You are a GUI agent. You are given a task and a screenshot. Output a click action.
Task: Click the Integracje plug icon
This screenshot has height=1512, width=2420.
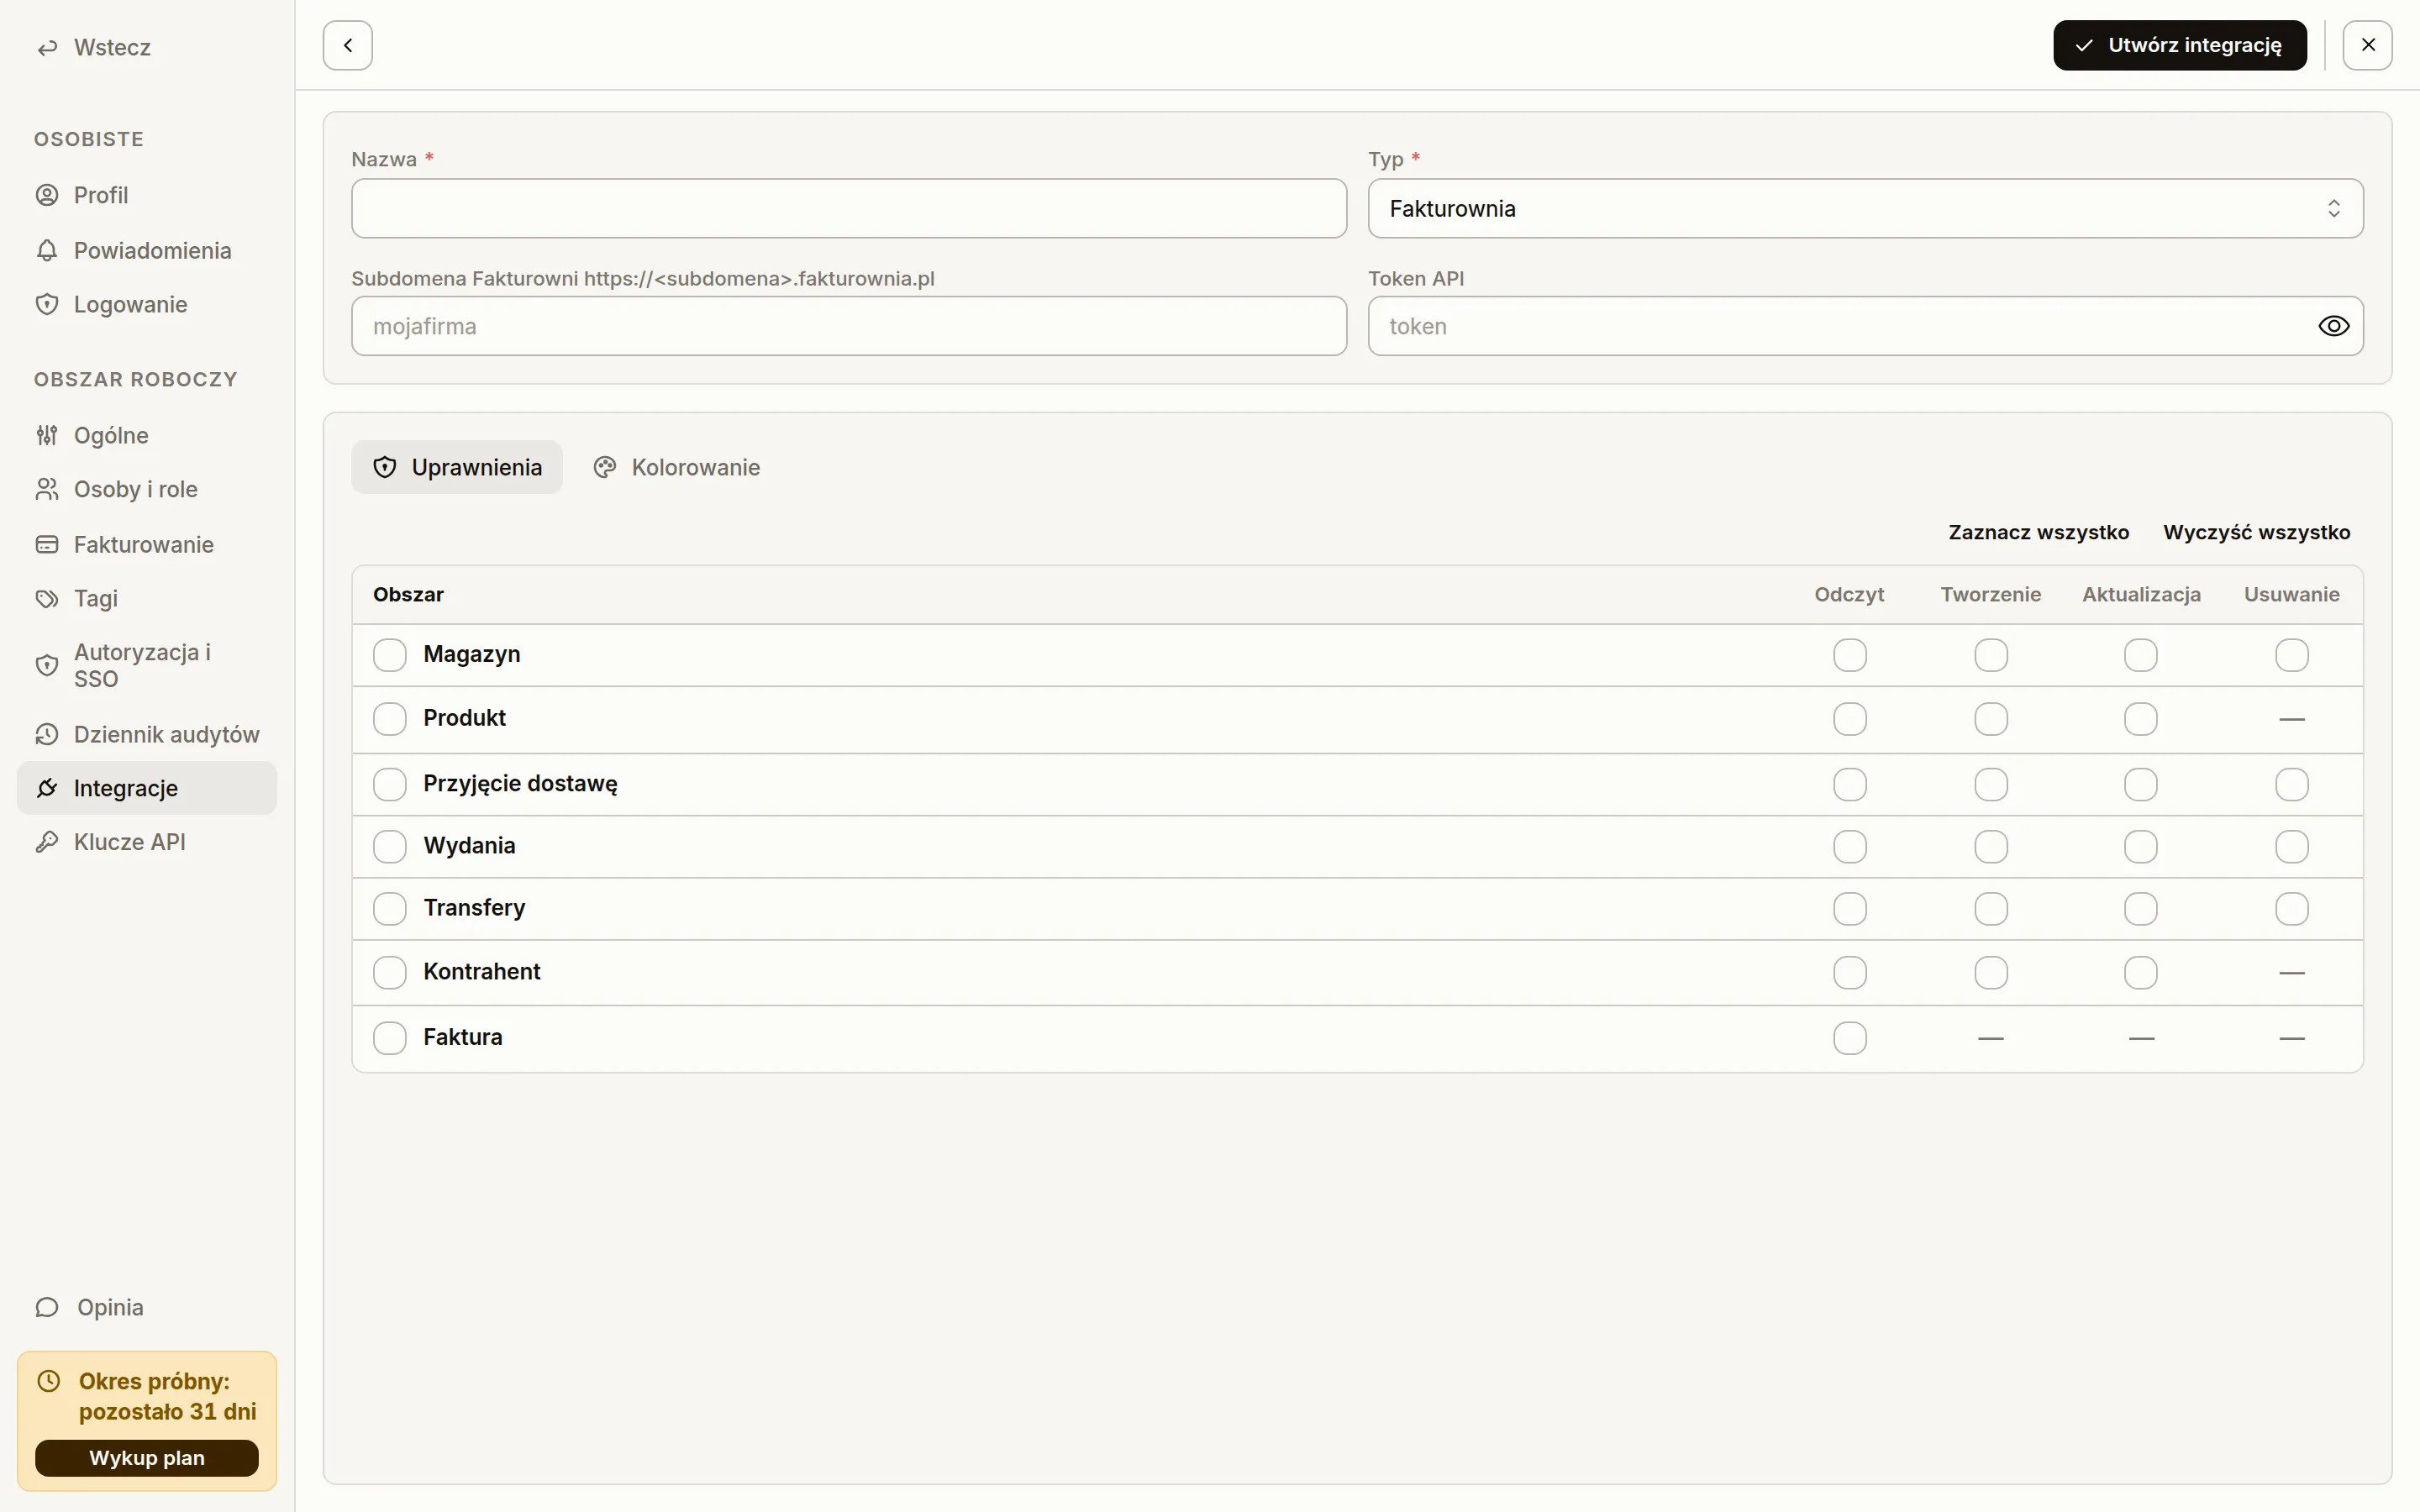[47, 788]
